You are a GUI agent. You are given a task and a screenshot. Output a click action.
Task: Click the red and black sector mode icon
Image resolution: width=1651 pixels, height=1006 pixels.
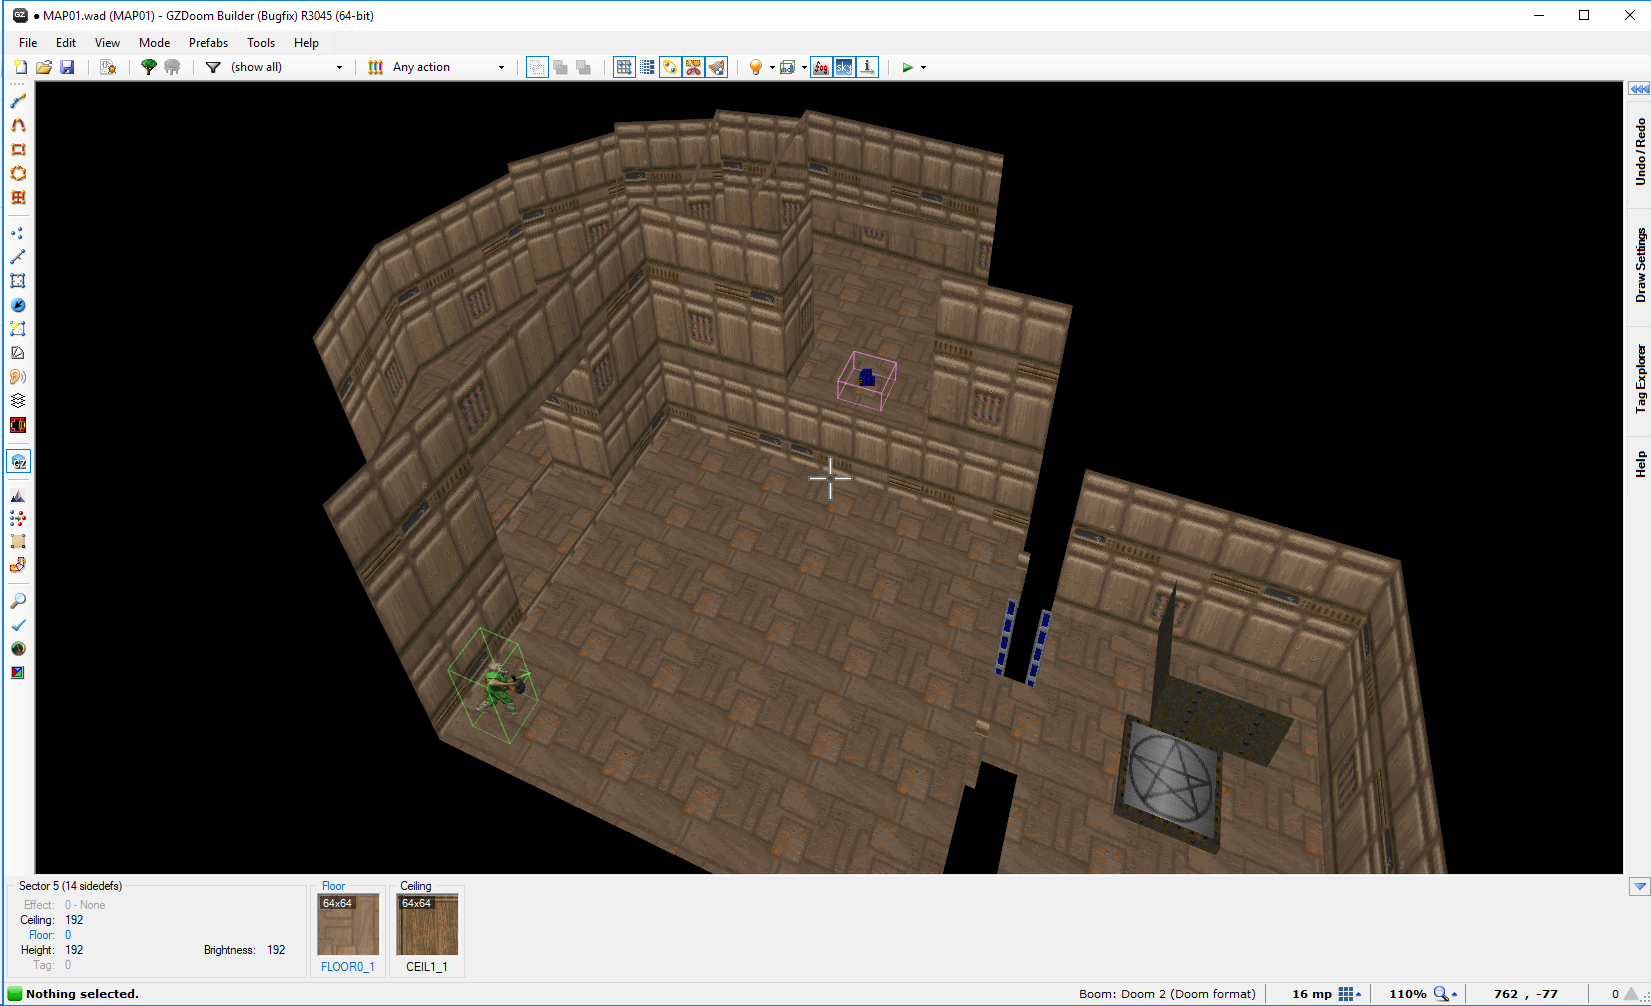point(18,425)
